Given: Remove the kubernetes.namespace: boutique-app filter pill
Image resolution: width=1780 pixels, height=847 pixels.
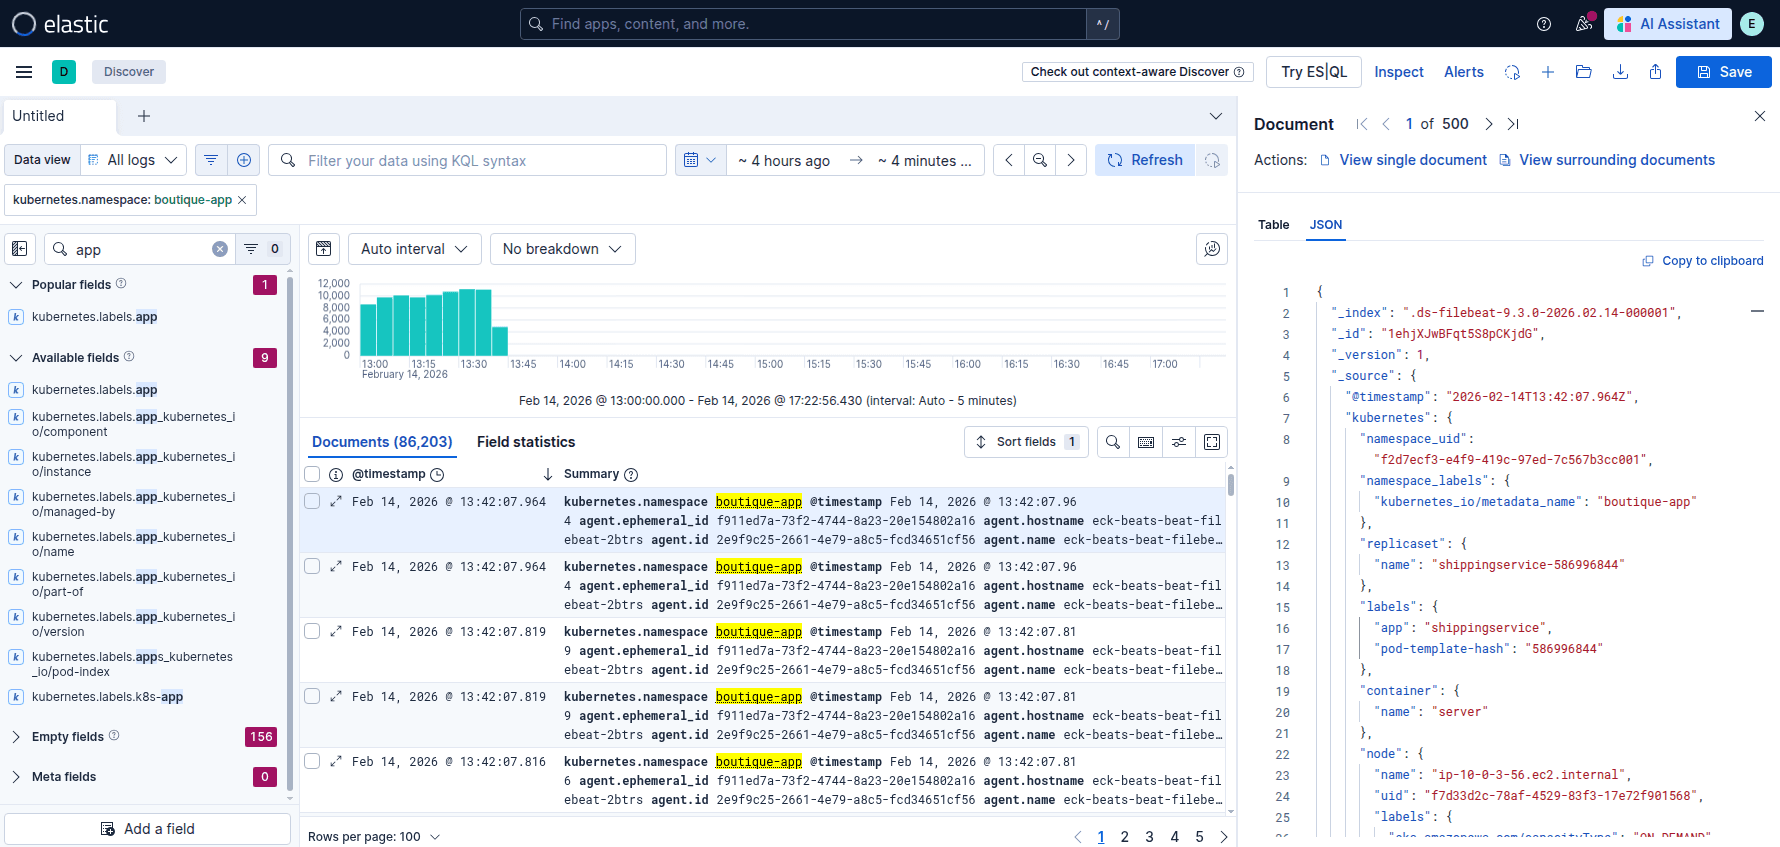Looking at the screenshot, I should 242,200.
